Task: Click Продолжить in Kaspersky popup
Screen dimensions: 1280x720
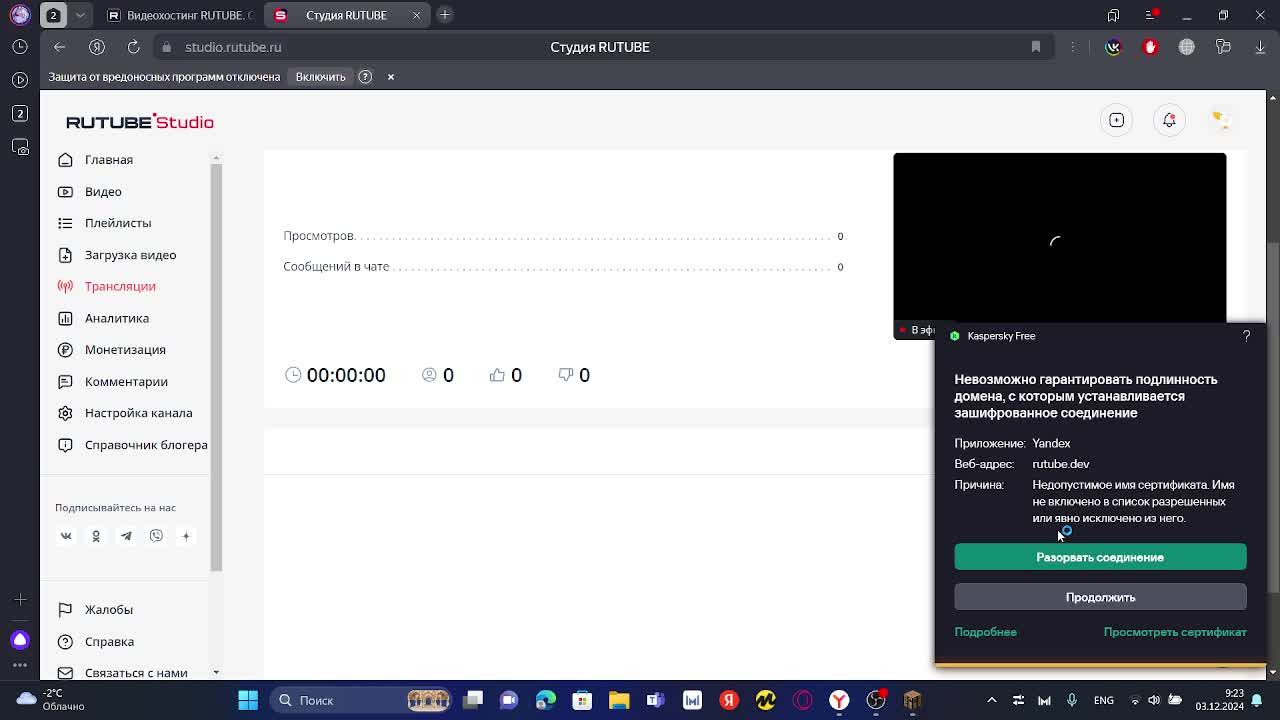Action: [1100, 597]
